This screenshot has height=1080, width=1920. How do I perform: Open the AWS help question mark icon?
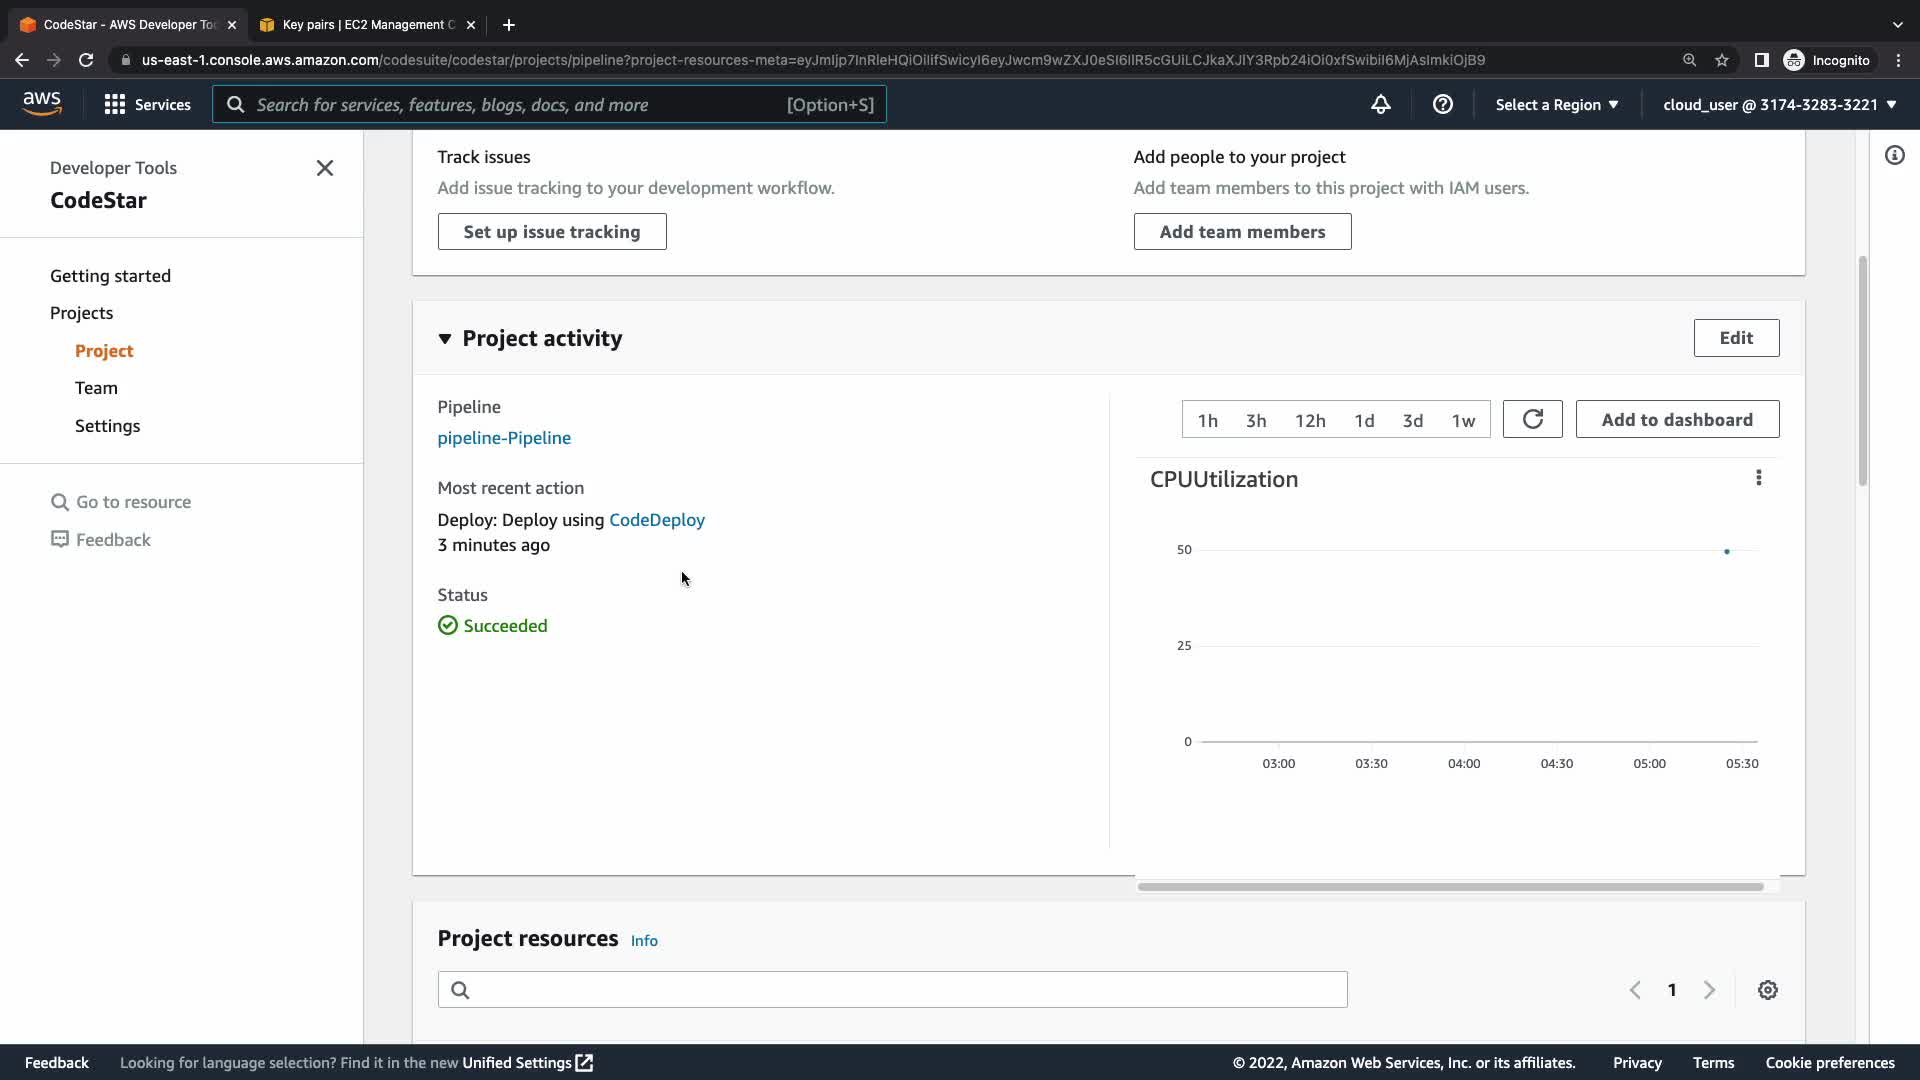[1442, 104]
